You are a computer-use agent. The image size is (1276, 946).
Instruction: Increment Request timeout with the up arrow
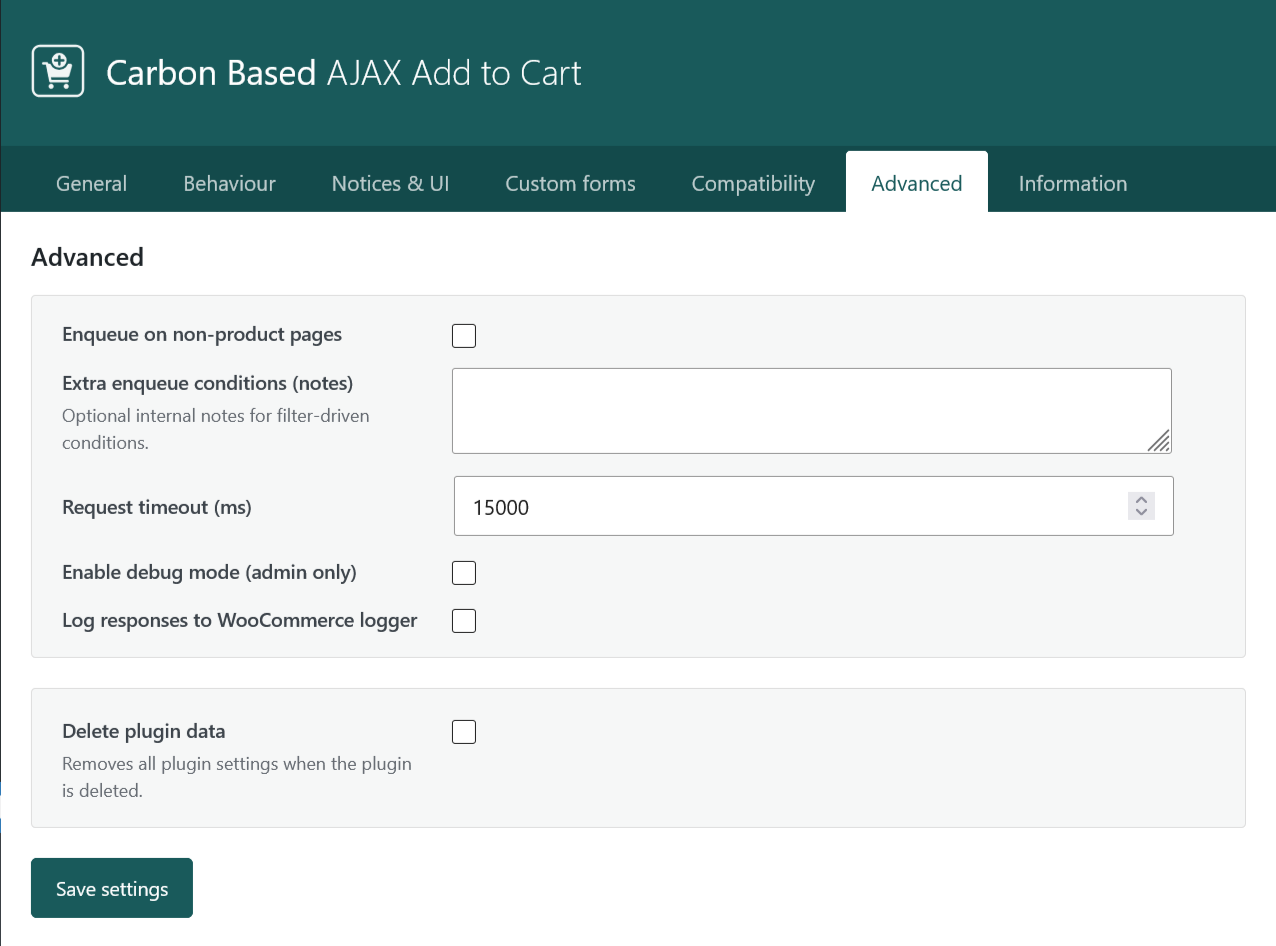(x=1141, y=499)
